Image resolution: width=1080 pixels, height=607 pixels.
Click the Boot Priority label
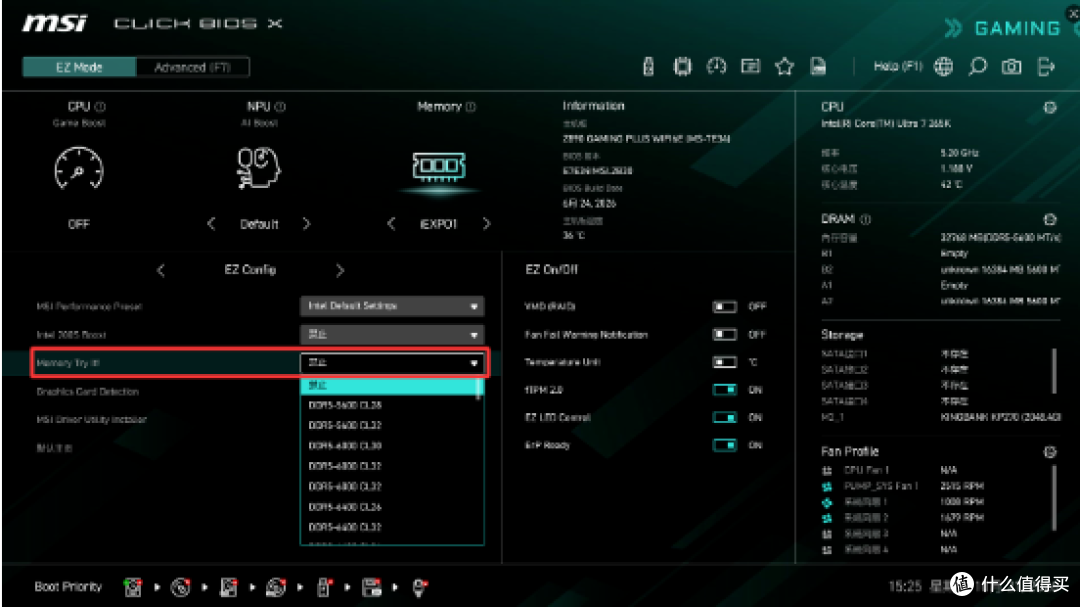[68, 587]
